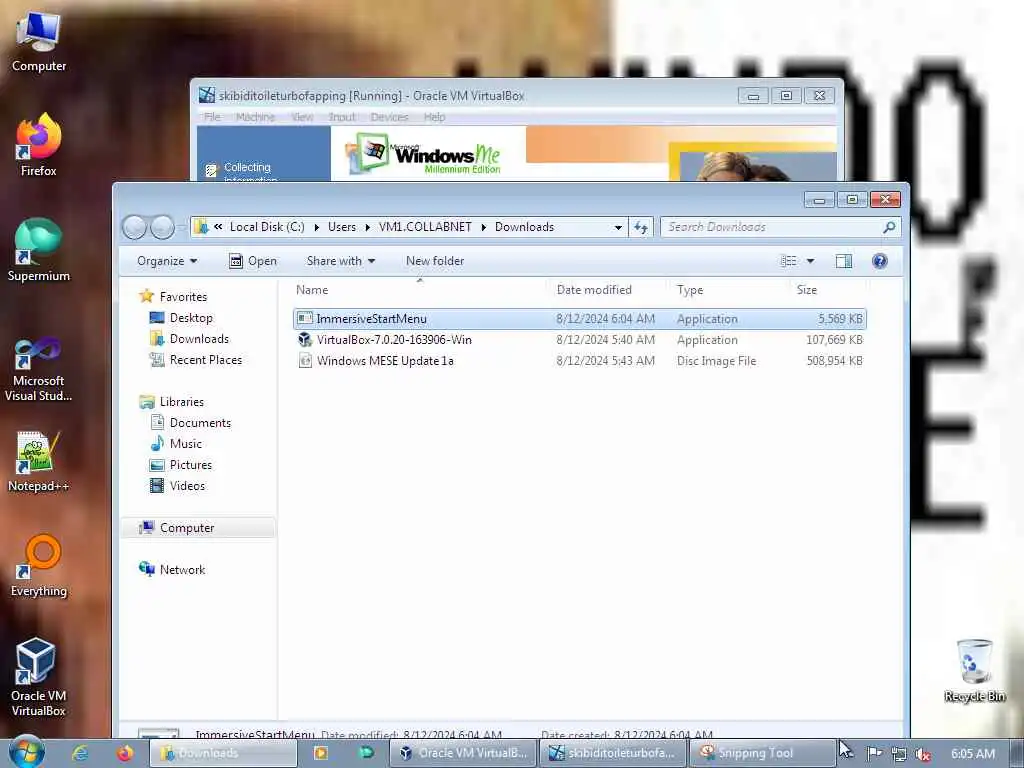Open the Pictures library
Viewport: 1024px width, 768px height.
click(x=181, y=465)
